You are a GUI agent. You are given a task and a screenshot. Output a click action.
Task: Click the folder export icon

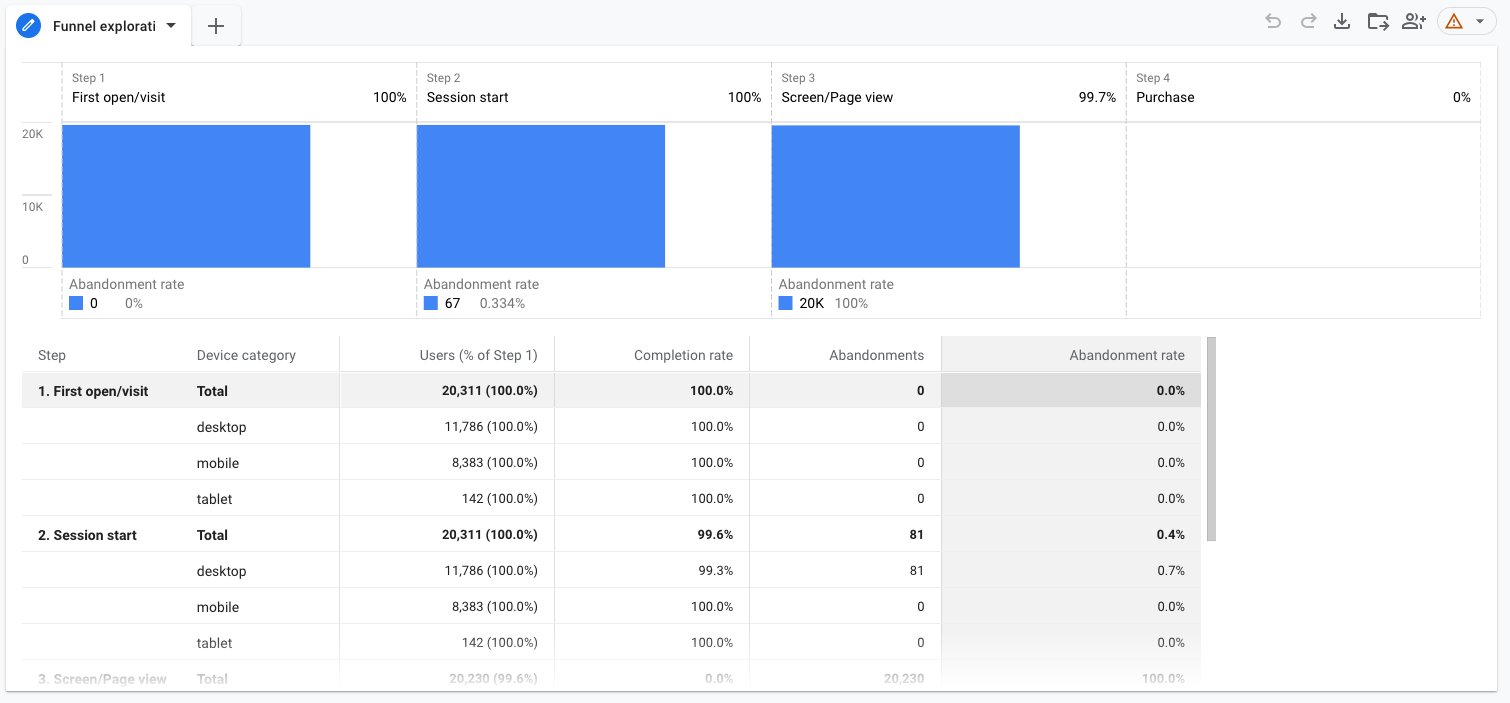1378,22
